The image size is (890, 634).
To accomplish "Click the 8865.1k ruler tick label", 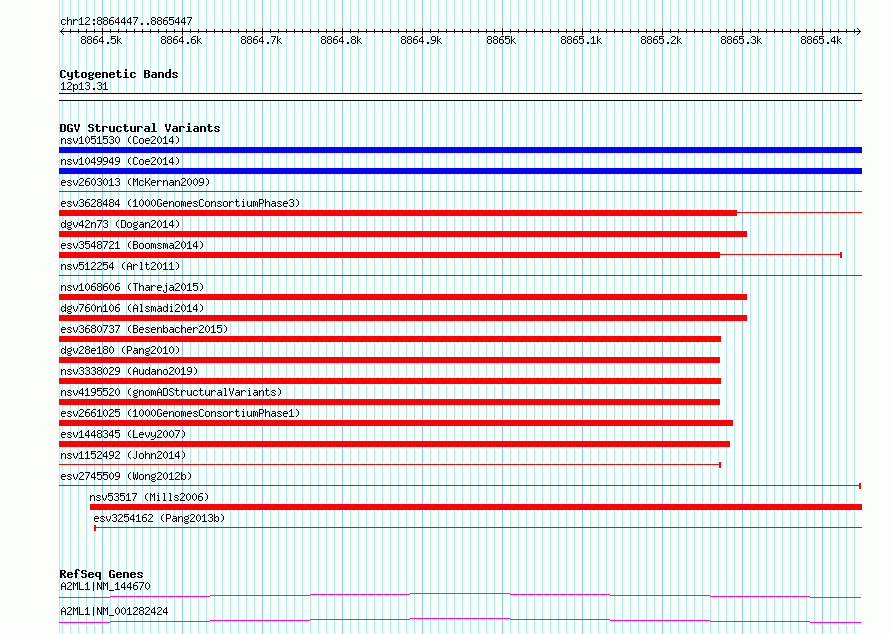I will click(x=581, y=40).
